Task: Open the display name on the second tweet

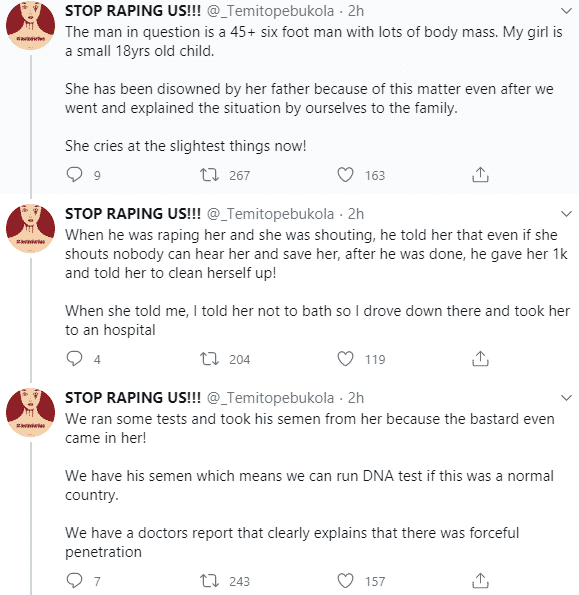Action: click(x=133, y=214)
